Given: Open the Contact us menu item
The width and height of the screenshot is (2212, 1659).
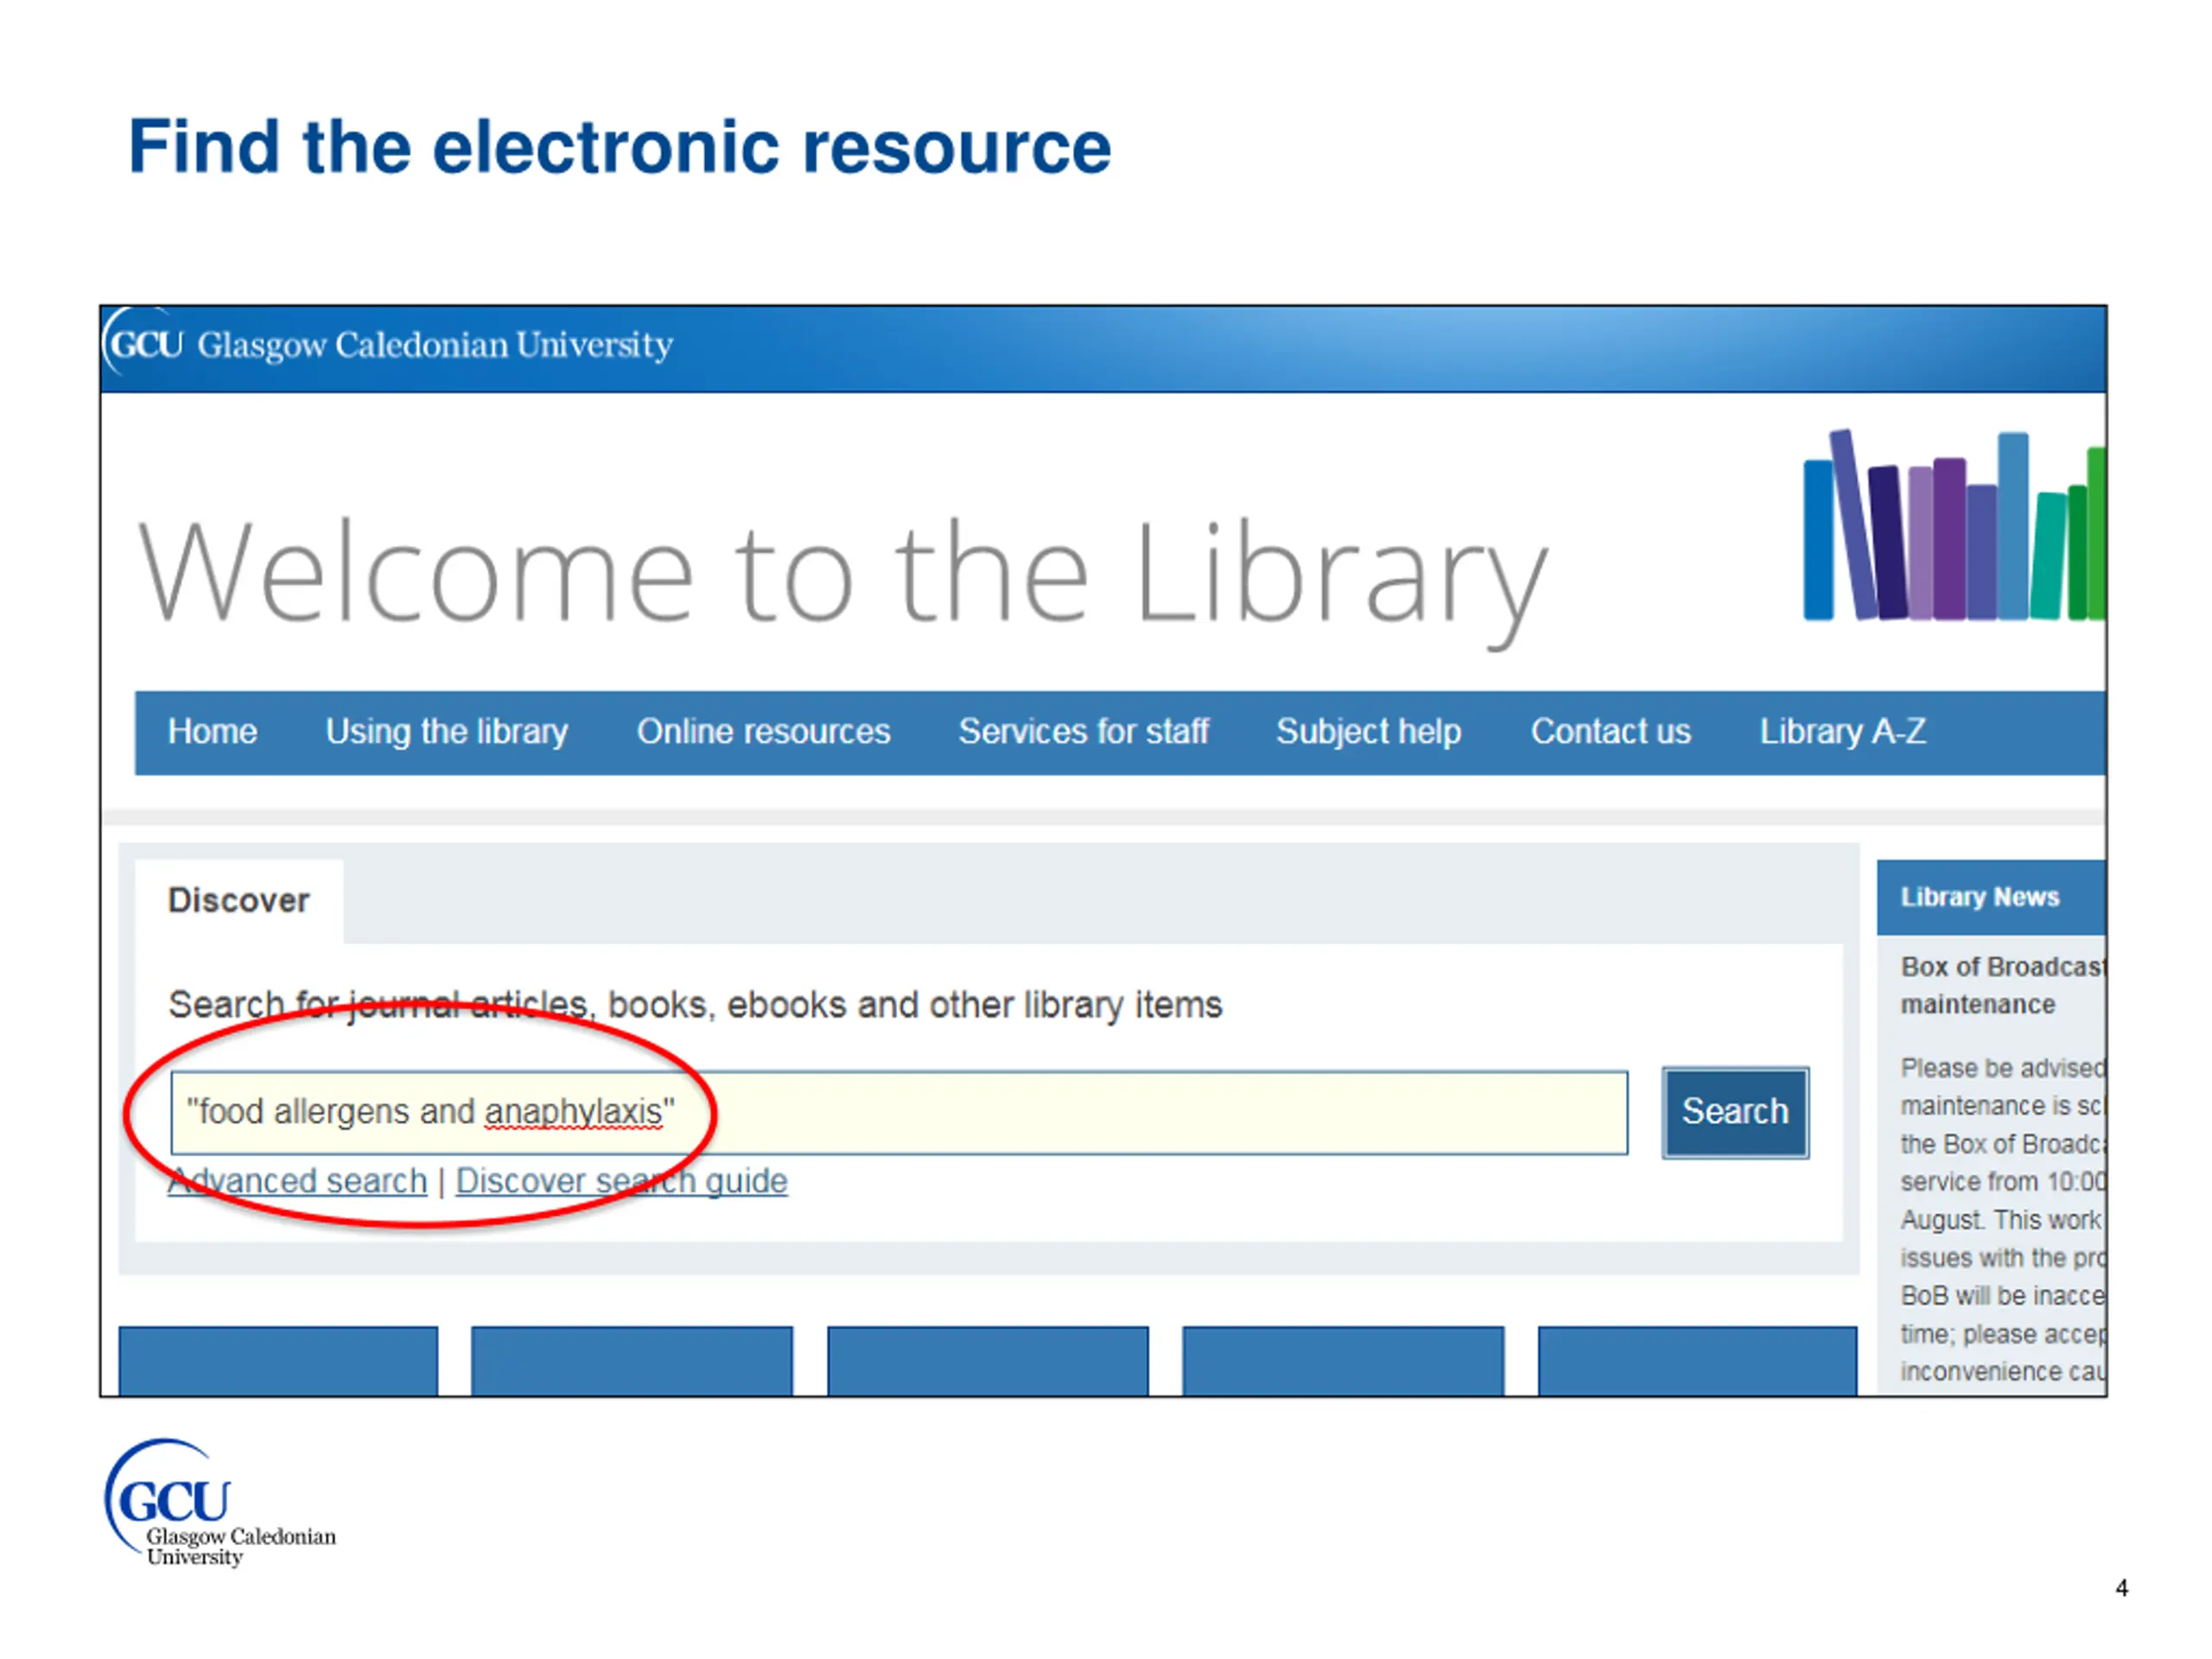Looking at the screenshot, I should pos(1610,731).
